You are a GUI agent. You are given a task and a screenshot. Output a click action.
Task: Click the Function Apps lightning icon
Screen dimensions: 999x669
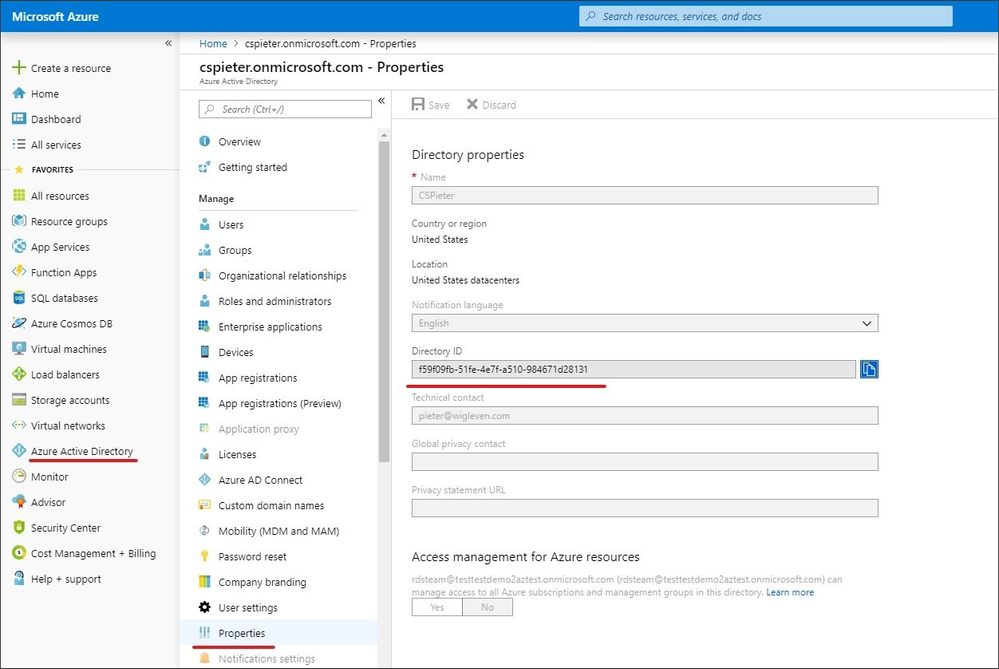pyautogui.click(x=19, y=272)
